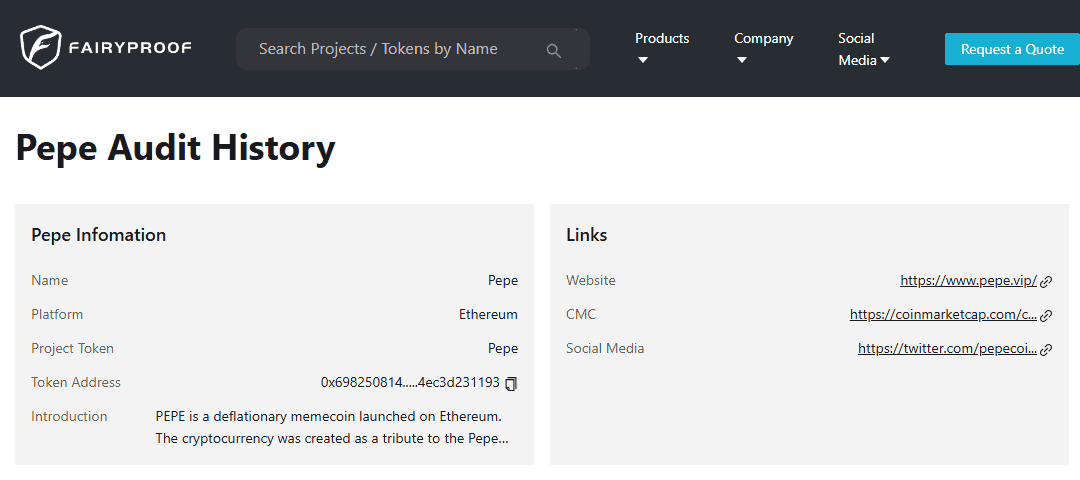Click the Introduction label
This screenshot has height=480, width=1080.
point(69,416)
